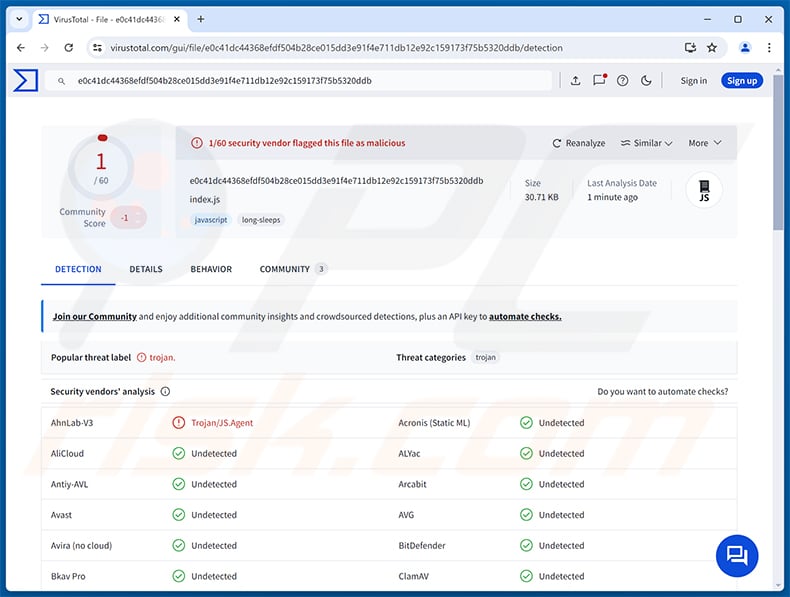
Task: Open the browser profile icon
Action: pyautogui.click(x=745, y=48)
